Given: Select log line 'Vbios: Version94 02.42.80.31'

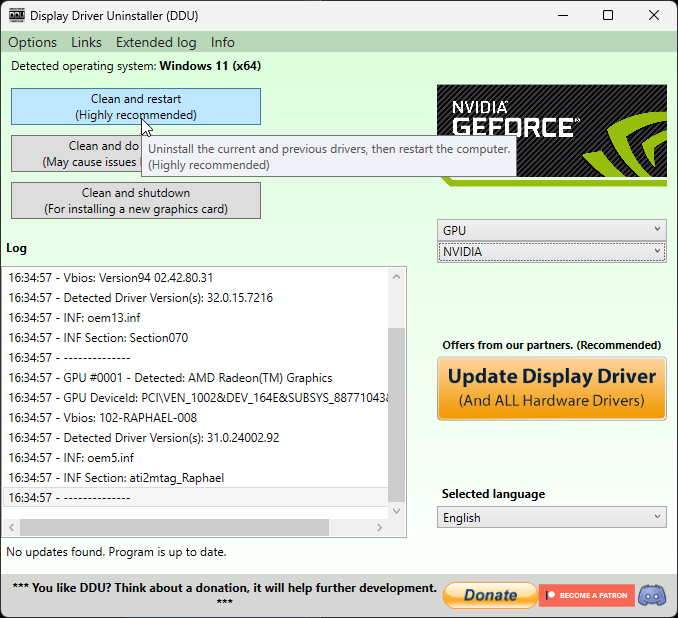Looking at the screenshot, I should point(195,278).
